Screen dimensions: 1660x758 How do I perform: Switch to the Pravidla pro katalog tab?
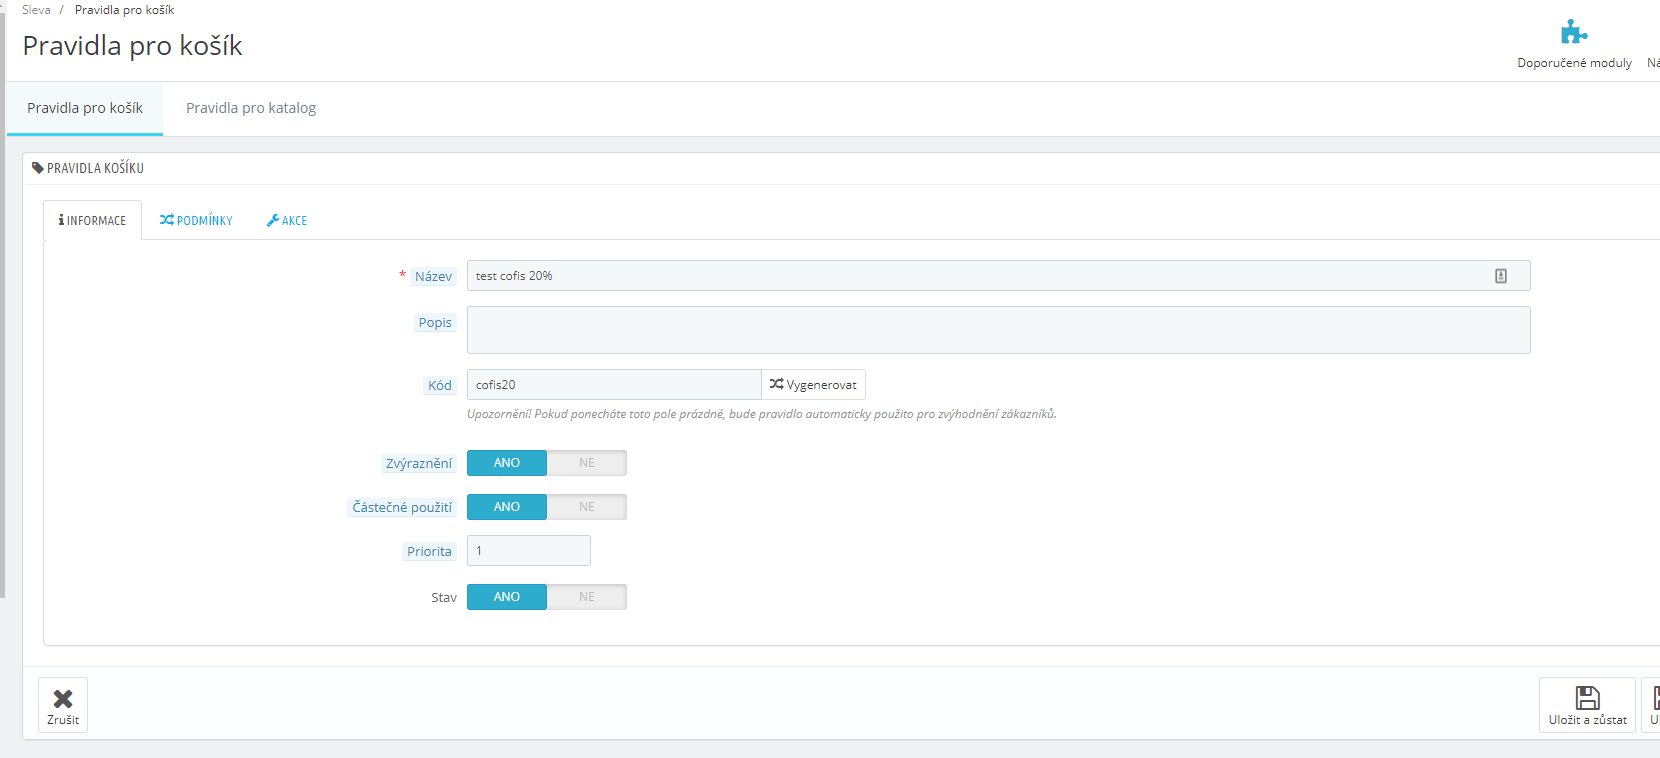(x=251, y=108)
